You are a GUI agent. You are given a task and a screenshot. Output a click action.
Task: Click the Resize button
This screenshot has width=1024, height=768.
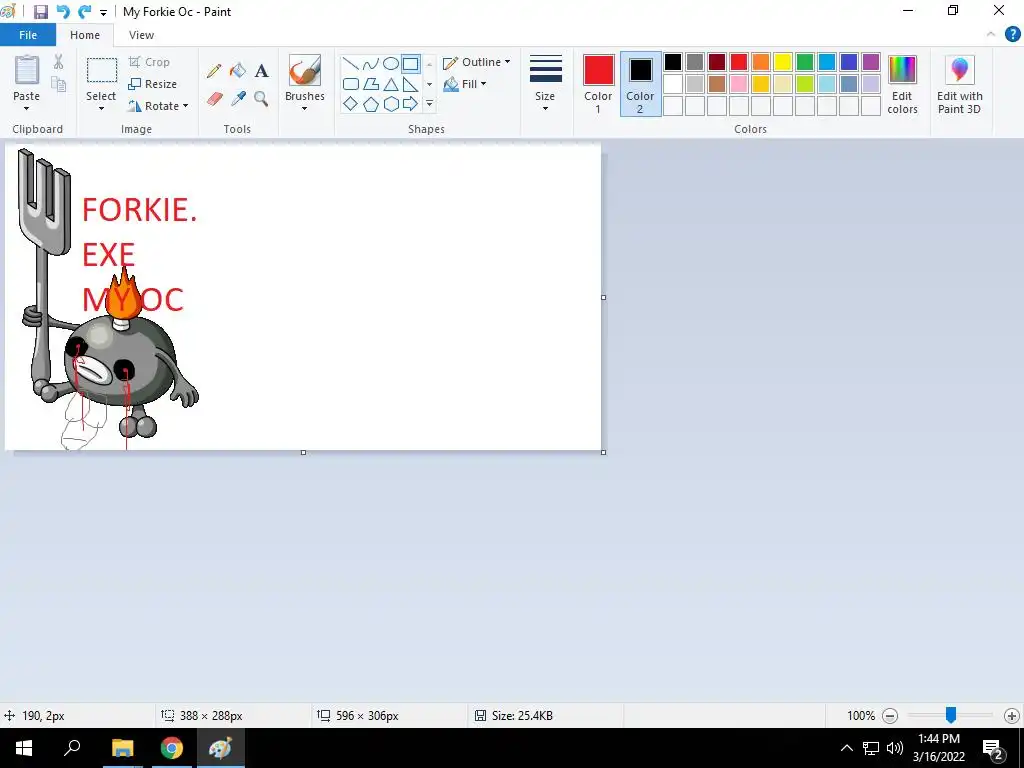[x=153, y=84]
